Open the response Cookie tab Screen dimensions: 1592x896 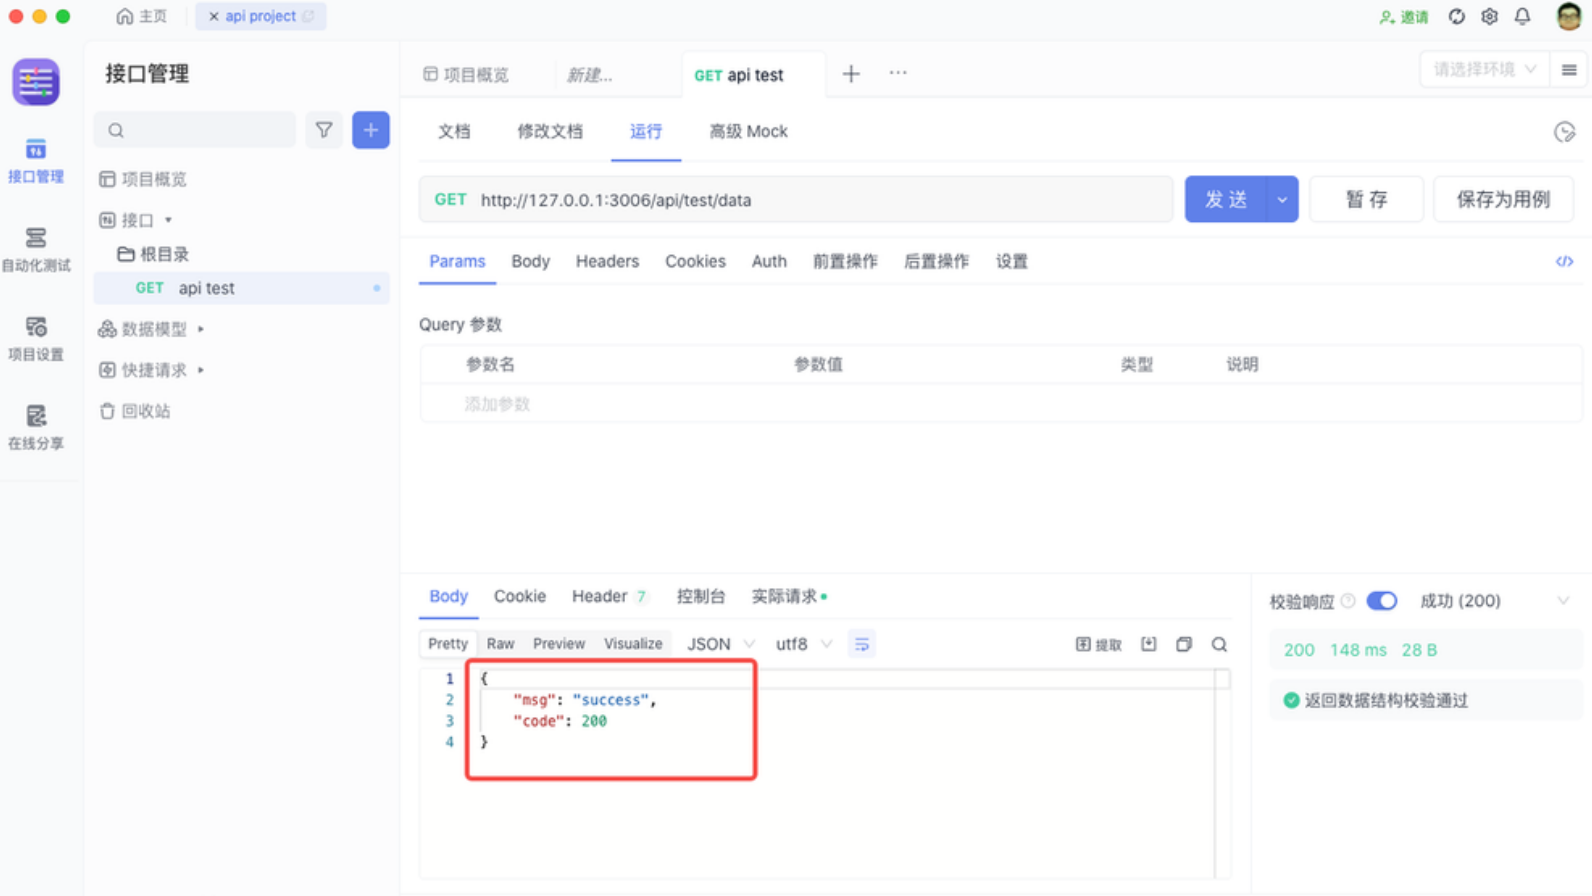[520, 597]
